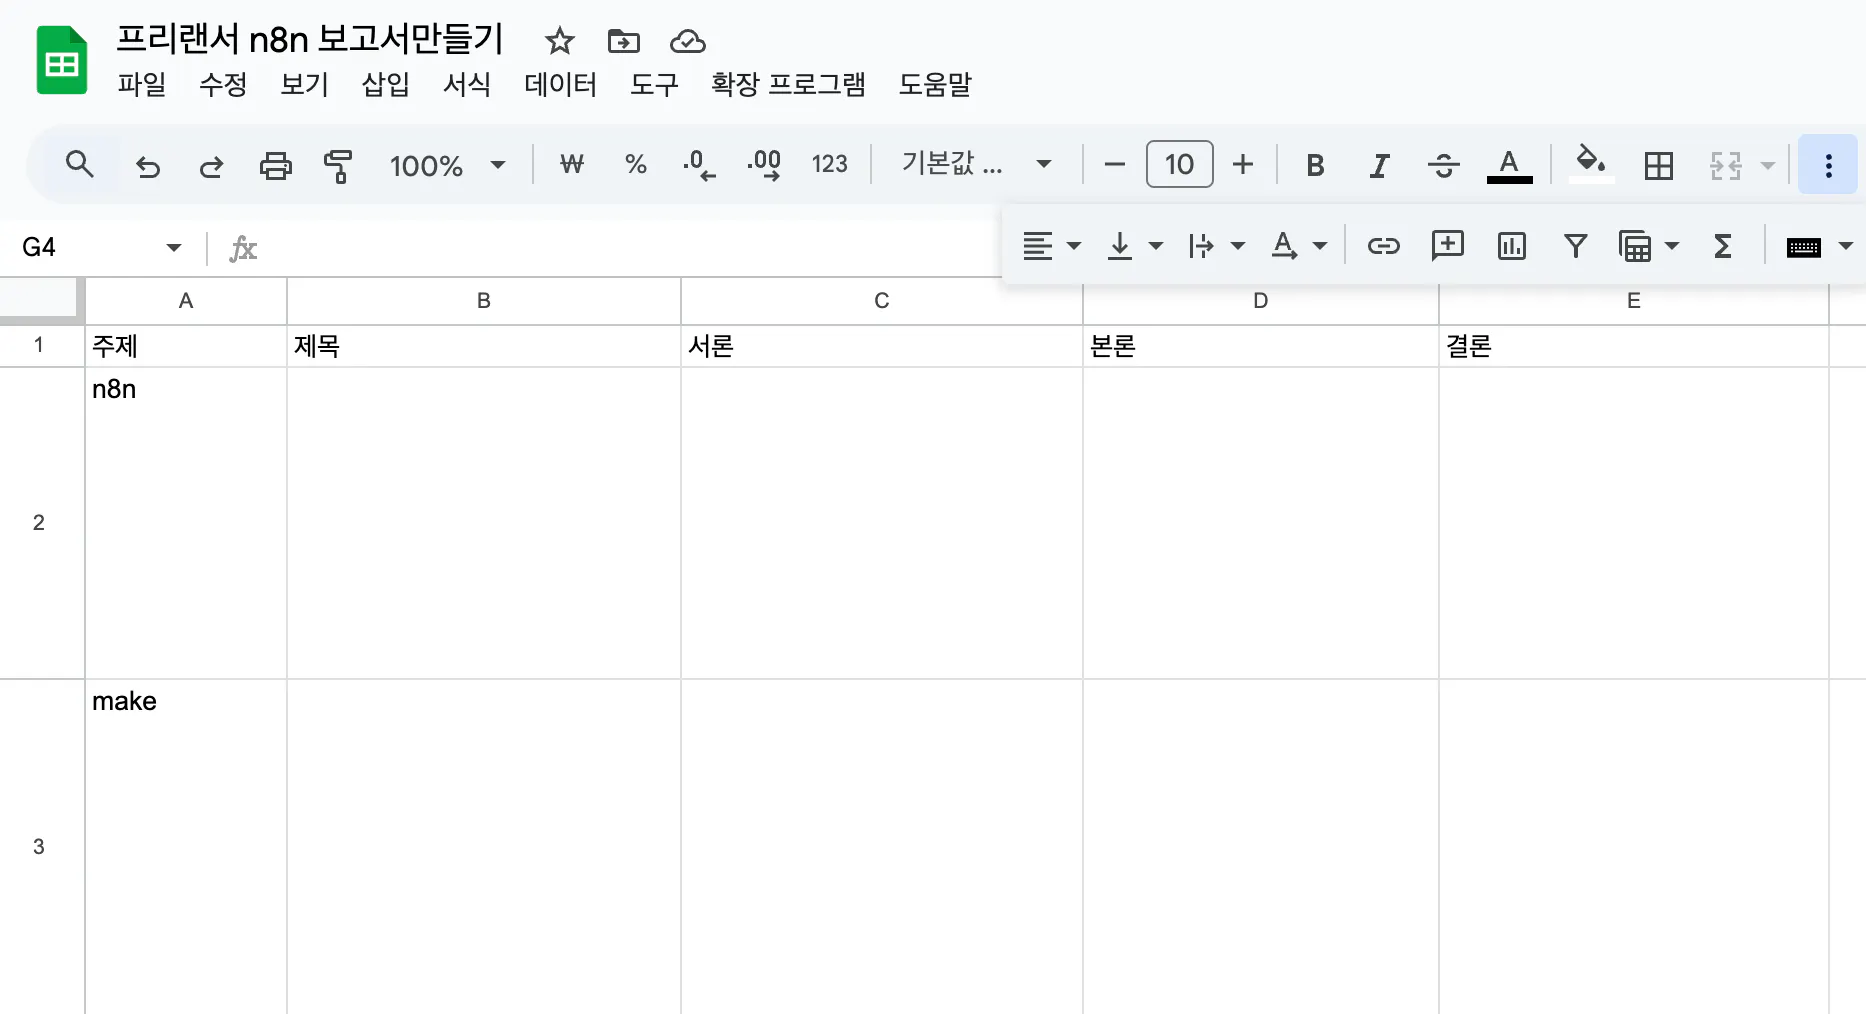This screenshot has width=1866, height=1014.
Task: Open the 123 number formats menu
Action: 829,164
